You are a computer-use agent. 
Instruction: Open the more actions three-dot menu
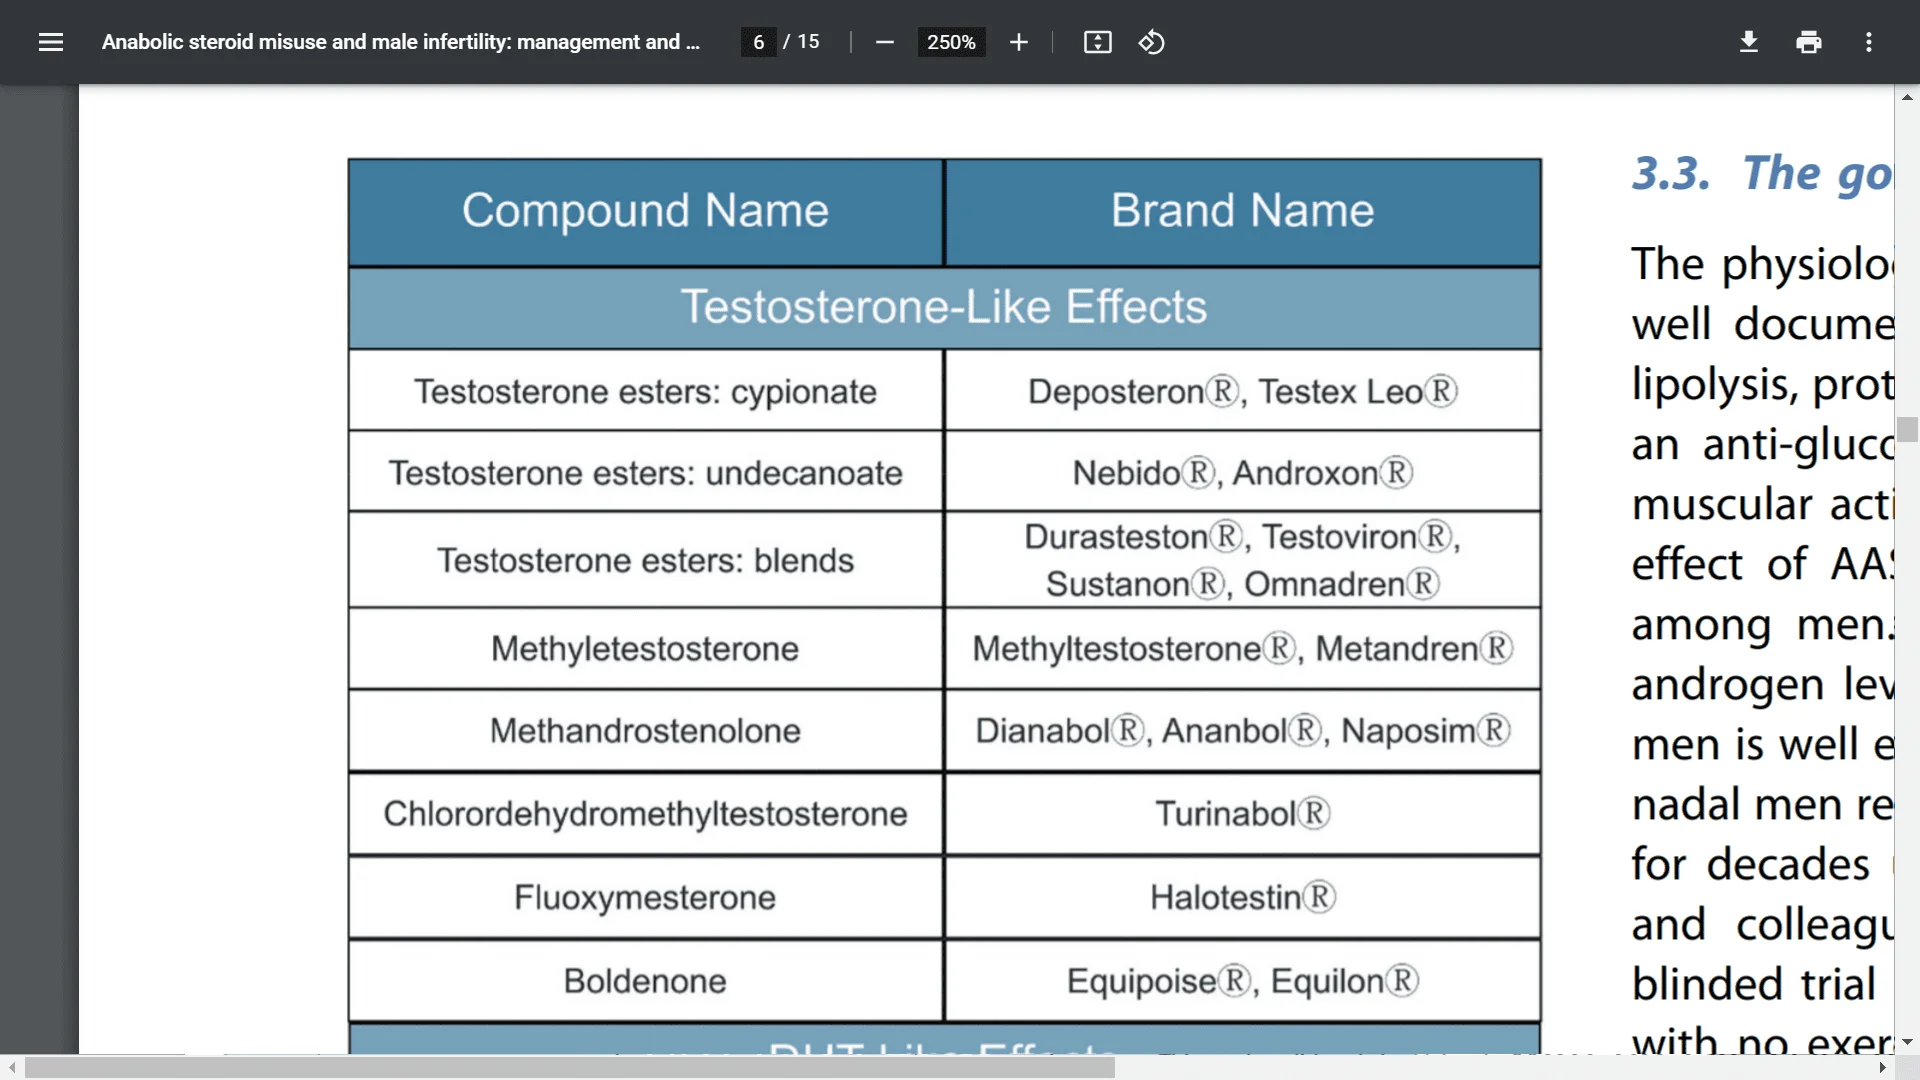(1868, 42)
